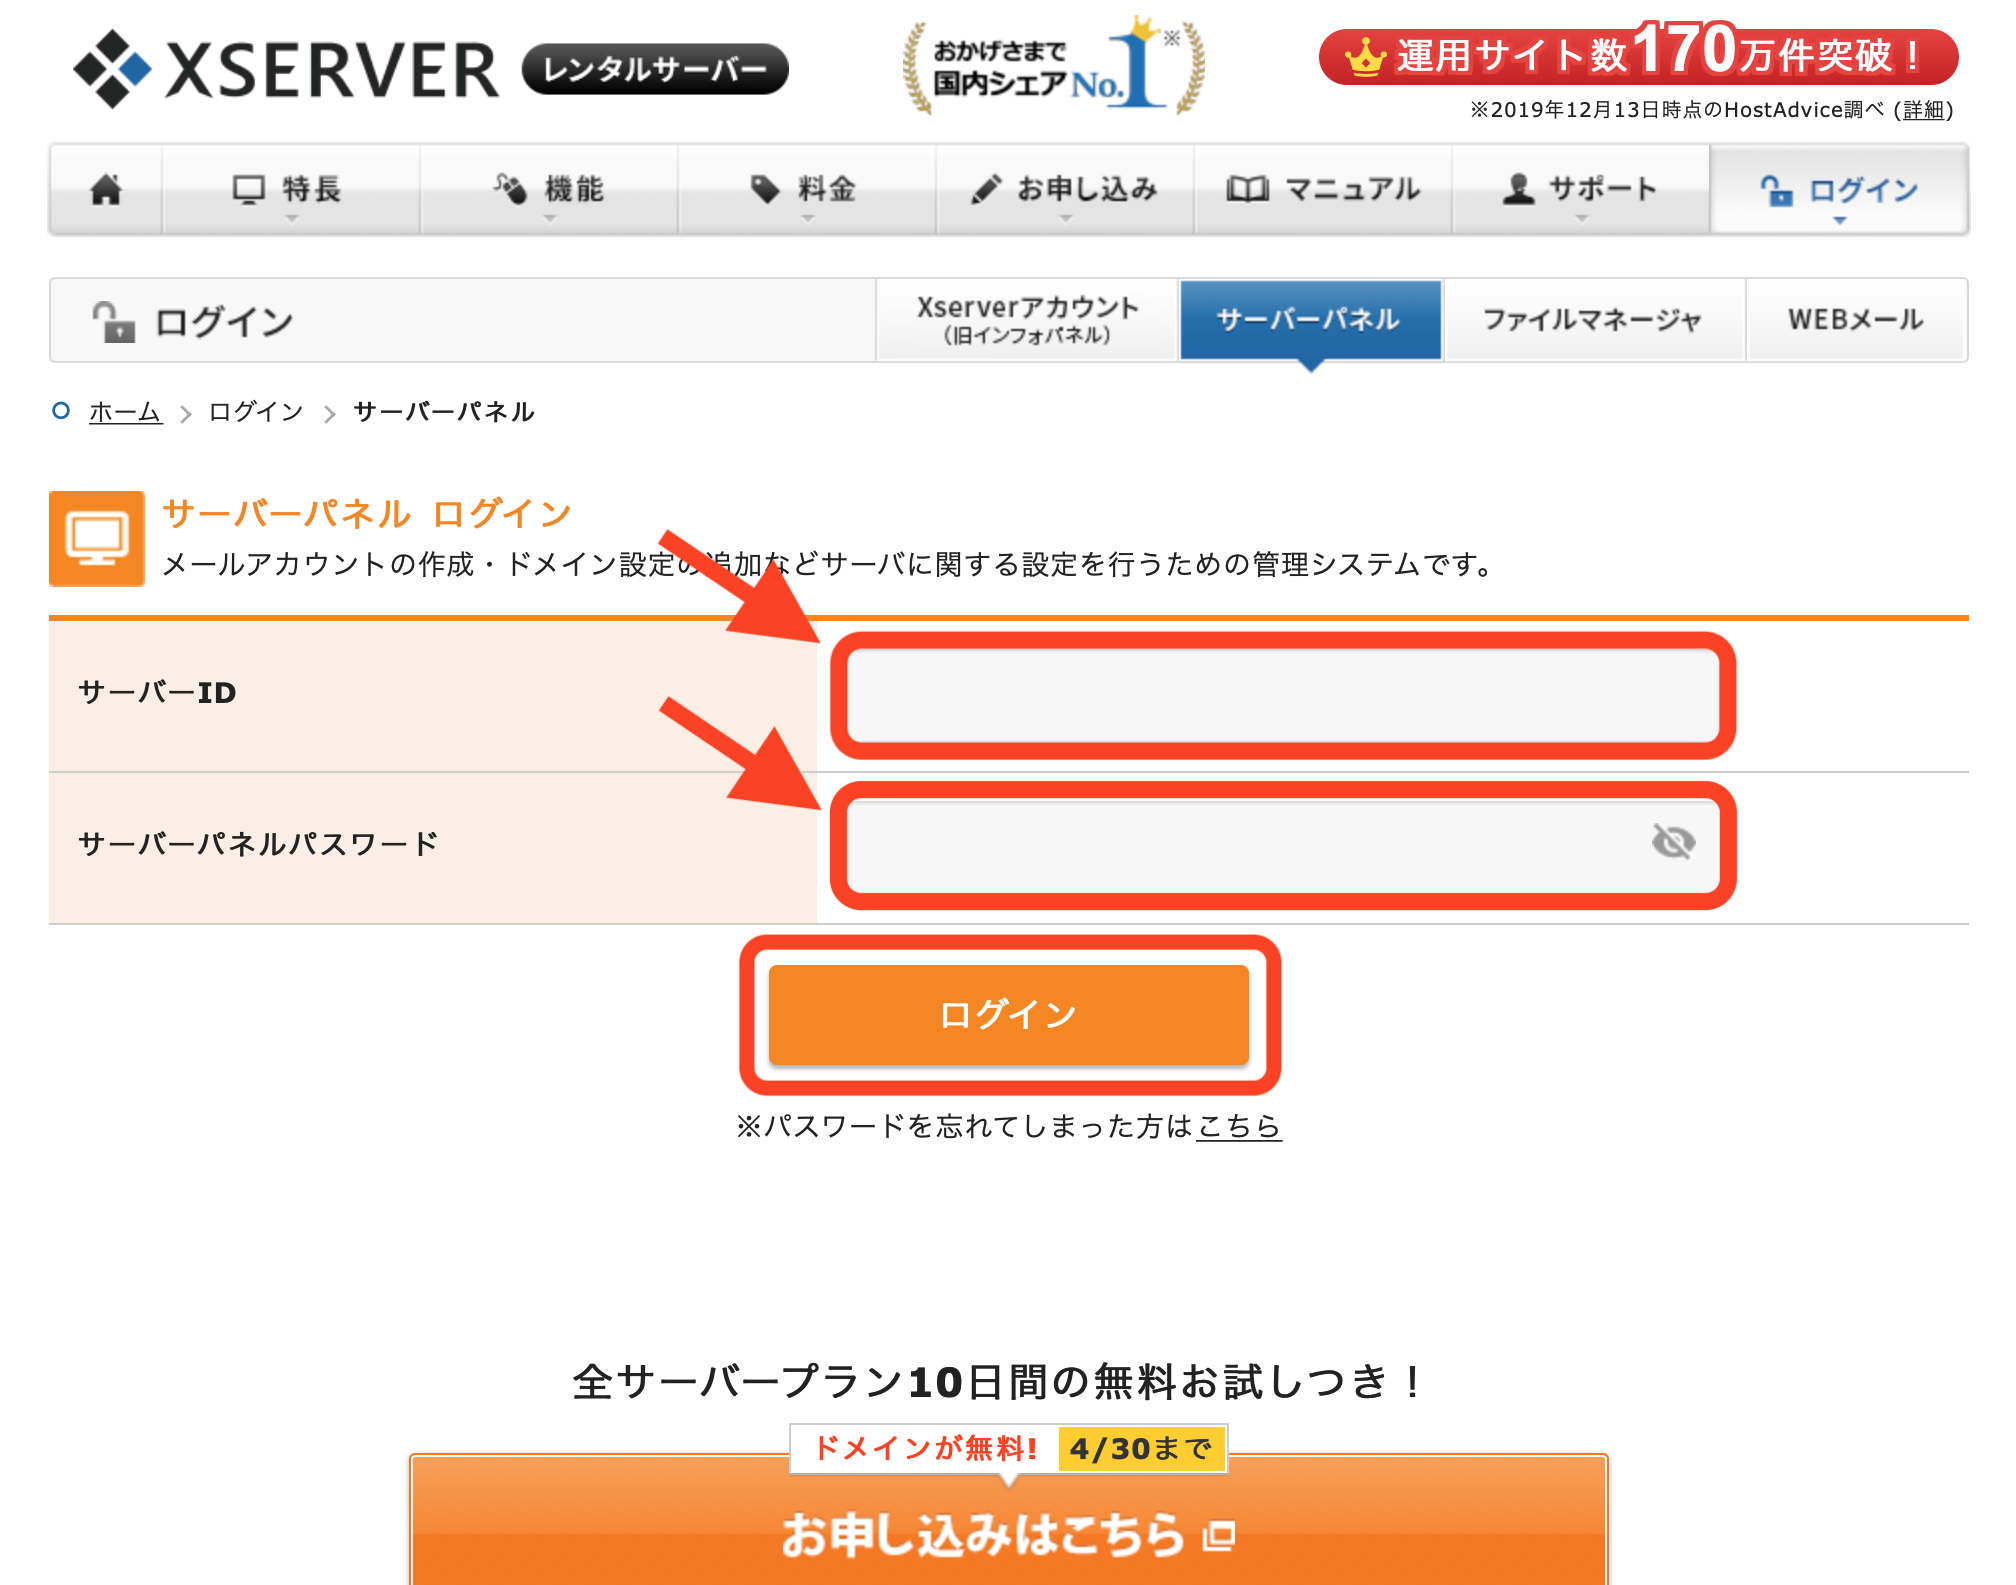Focus the サーバーID input field
Screen dimensions: 2016x1585
[1283, 696]
